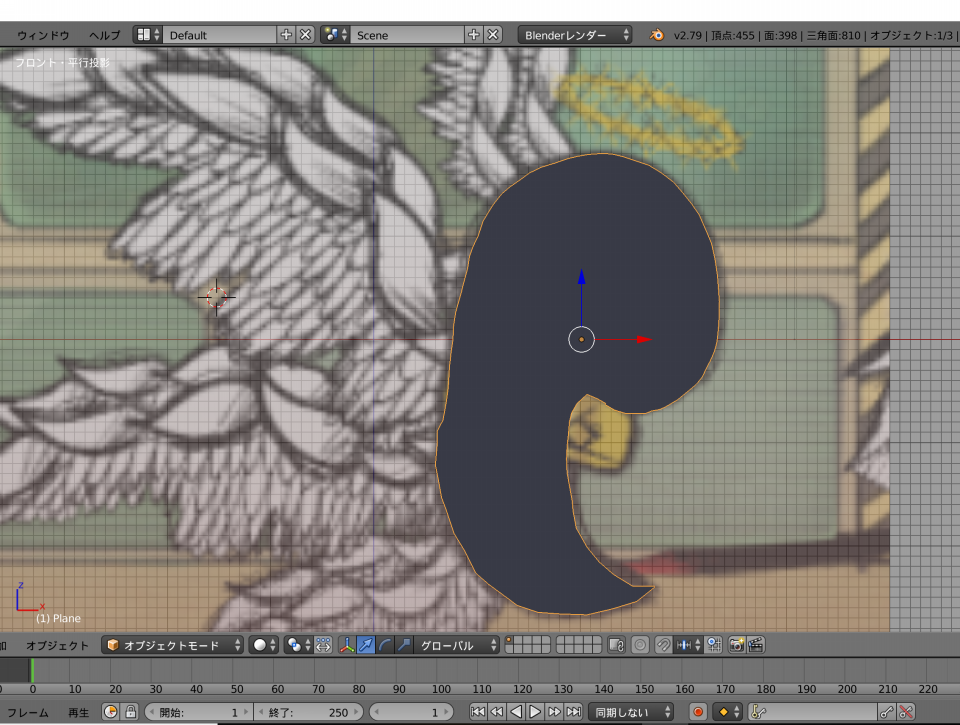Play the animation forward
This screenshot has width=960, height=725.
[535, 712]
